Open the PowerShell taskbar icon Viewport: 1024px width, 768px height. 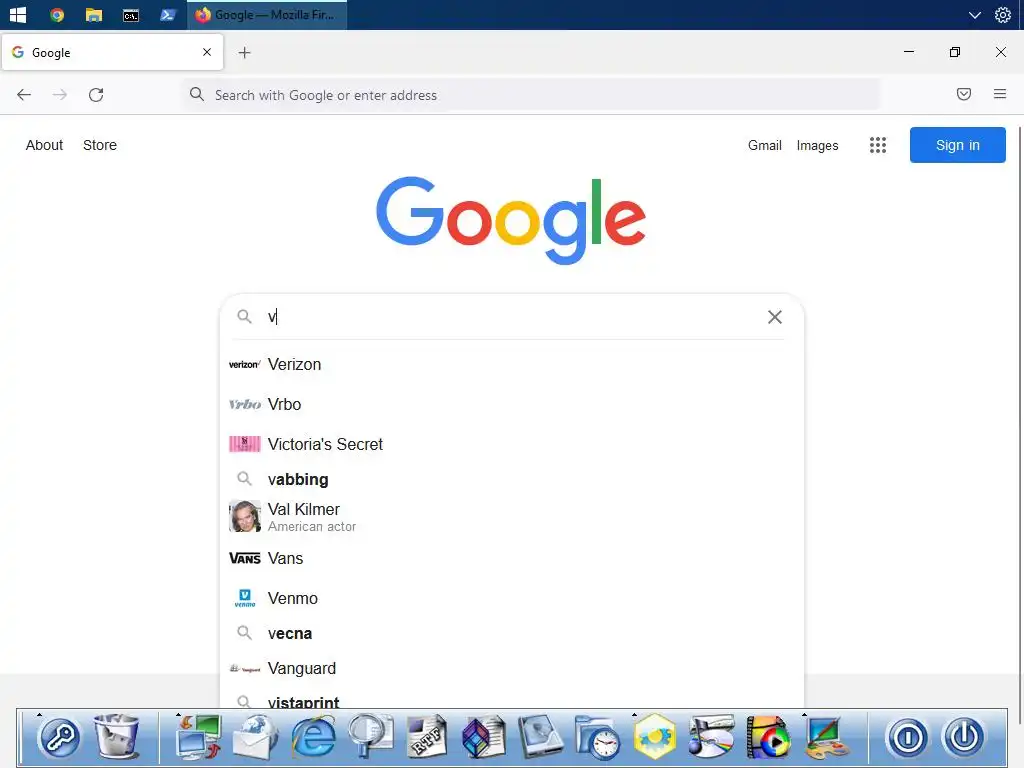(x=168, y=14)
